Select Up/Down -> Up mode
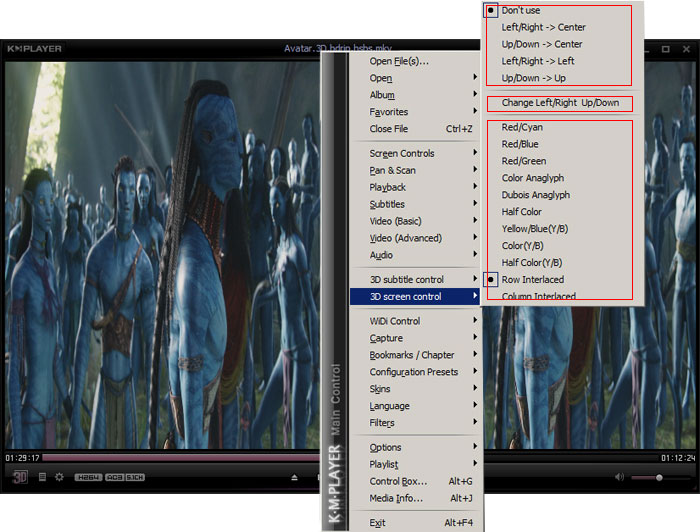700x532 pixels. pyautogui.click(x=564, y=78)
